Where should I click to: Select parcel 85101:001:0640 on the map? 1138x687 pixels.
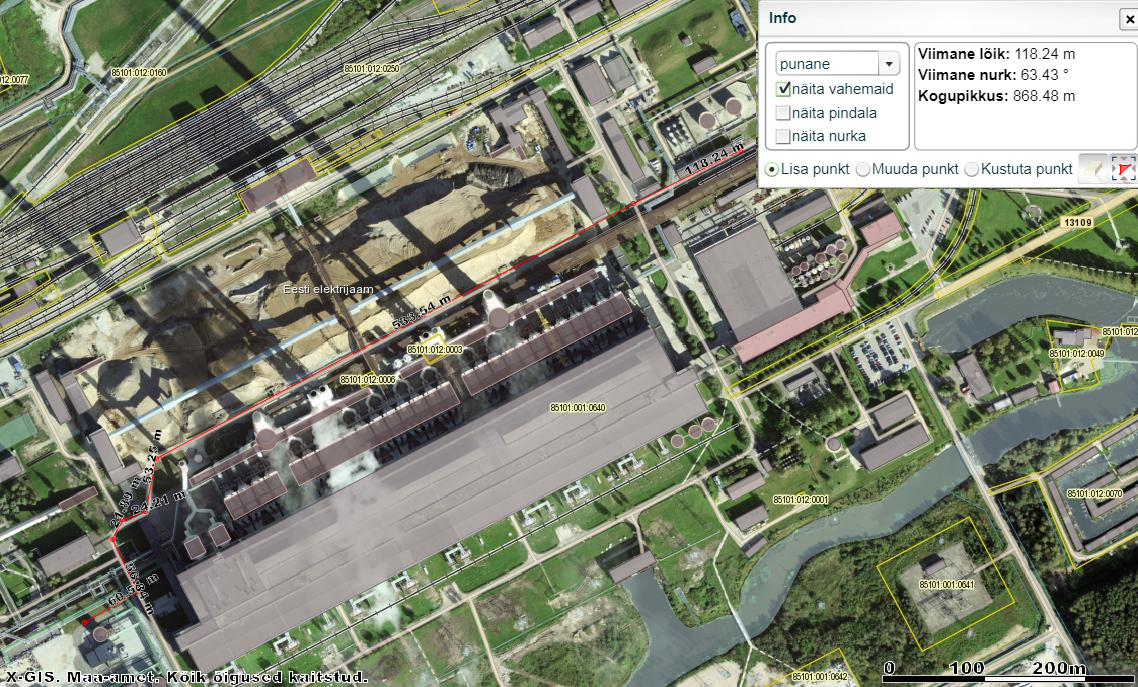(x=578, y=407)
